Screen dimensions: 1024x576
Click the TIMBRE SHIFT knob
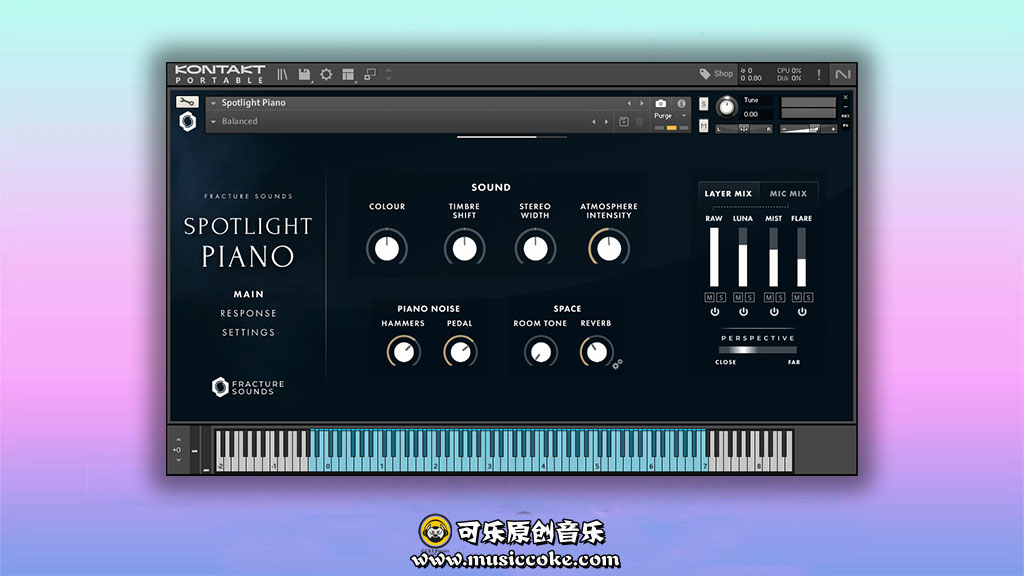pos(464,248)
